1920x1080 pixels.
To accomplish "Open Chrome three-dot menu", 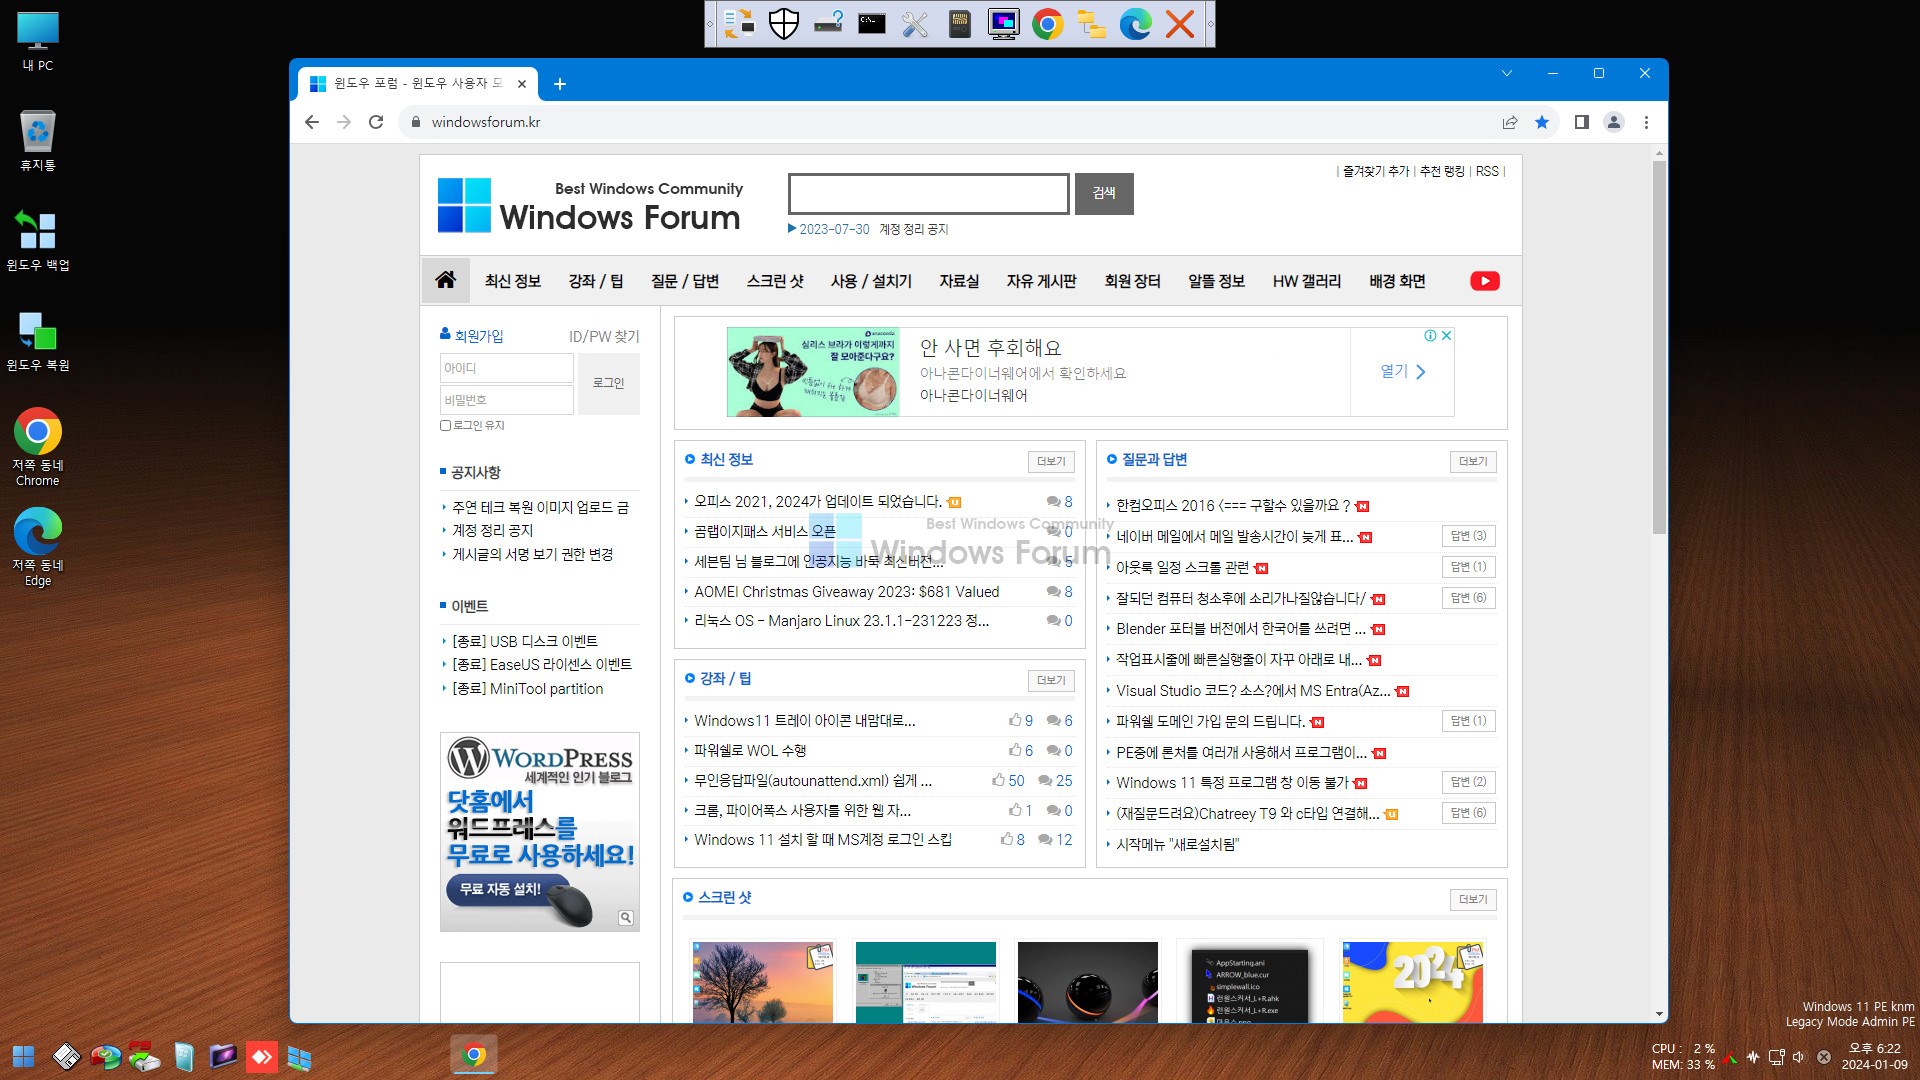I will coord(1646,122).
